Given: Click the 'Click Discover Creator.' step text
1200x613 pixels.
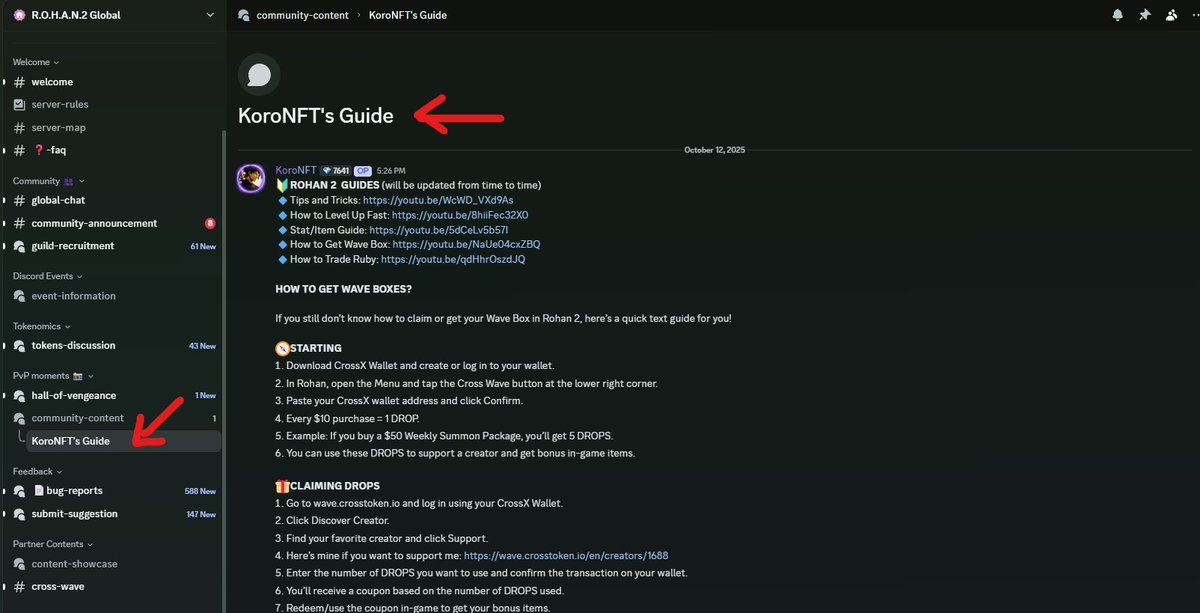Looking at the screenshot, I should 332,520.
